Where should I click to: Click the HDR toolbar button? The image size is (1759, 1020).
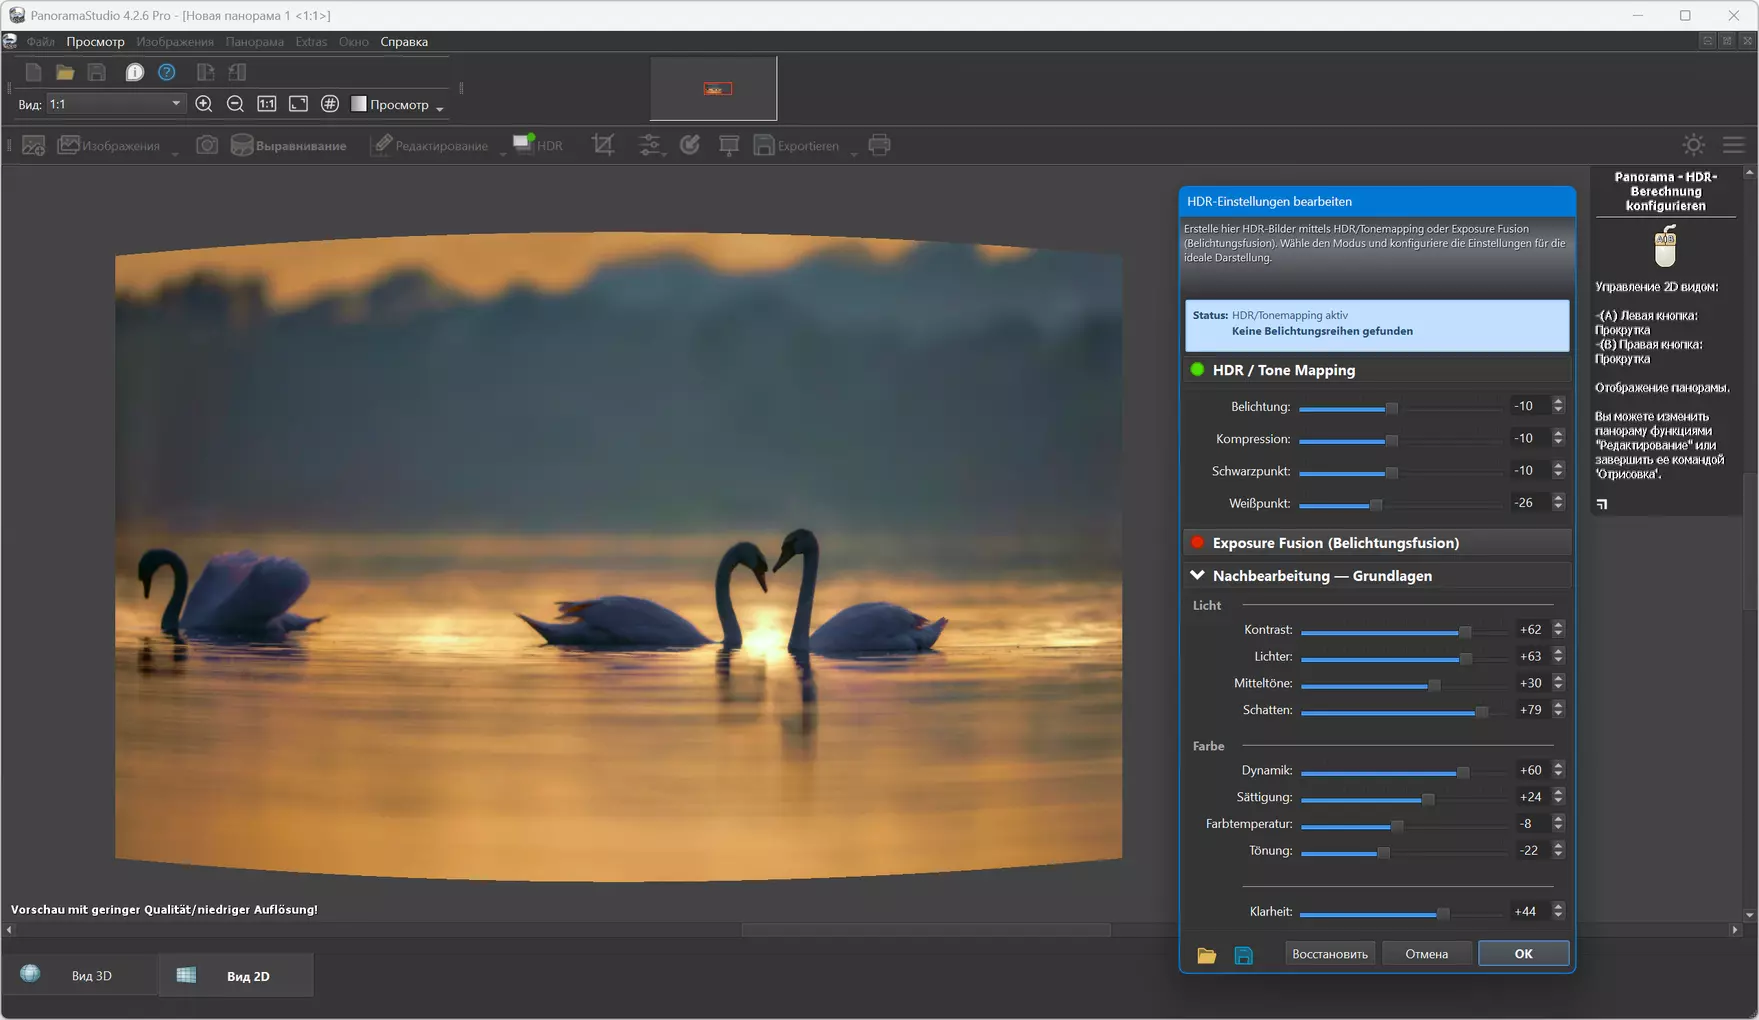click(x=538, y=145)
